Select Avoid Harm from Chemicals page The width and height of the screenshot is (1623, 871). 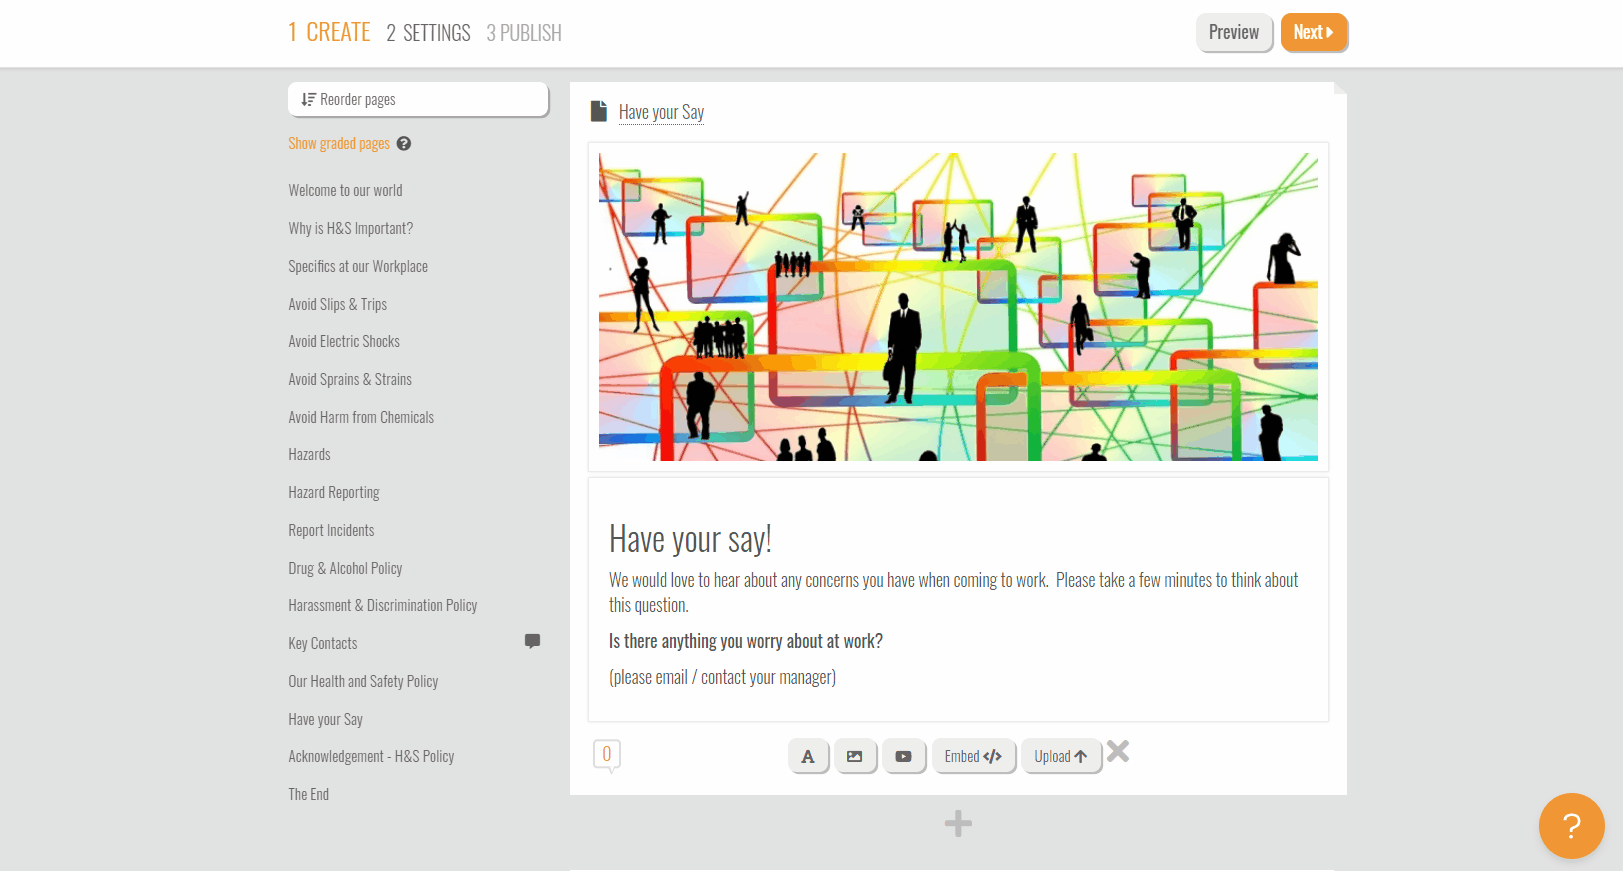(x=361, y=418)
